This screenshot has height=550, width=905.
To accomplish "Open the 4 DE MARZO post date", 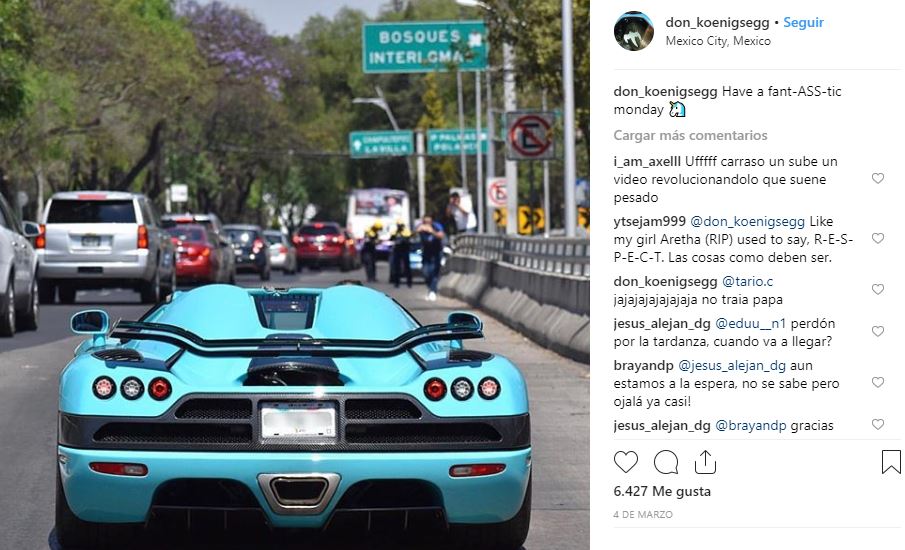I will [x=643, y=514].
